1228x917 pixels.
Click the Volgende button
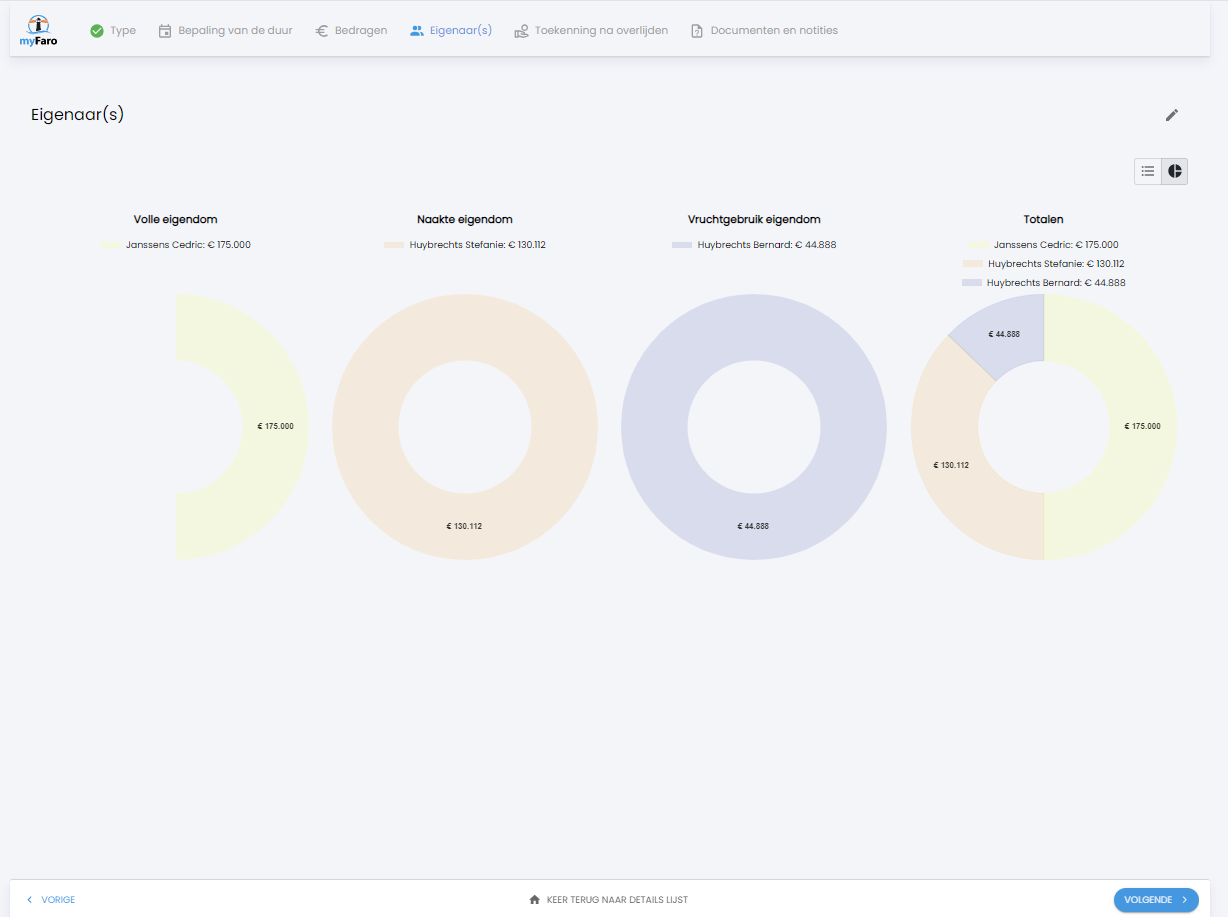[1156, 900]
